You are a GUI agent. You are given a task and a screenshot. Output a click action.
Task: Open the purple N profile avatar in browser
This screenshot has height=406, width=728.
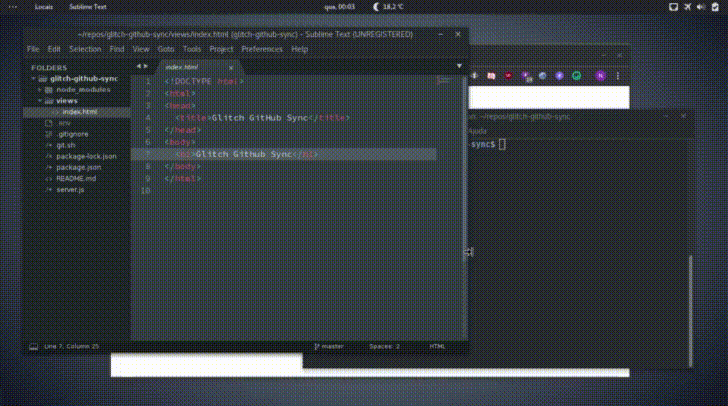coord(600,76)
